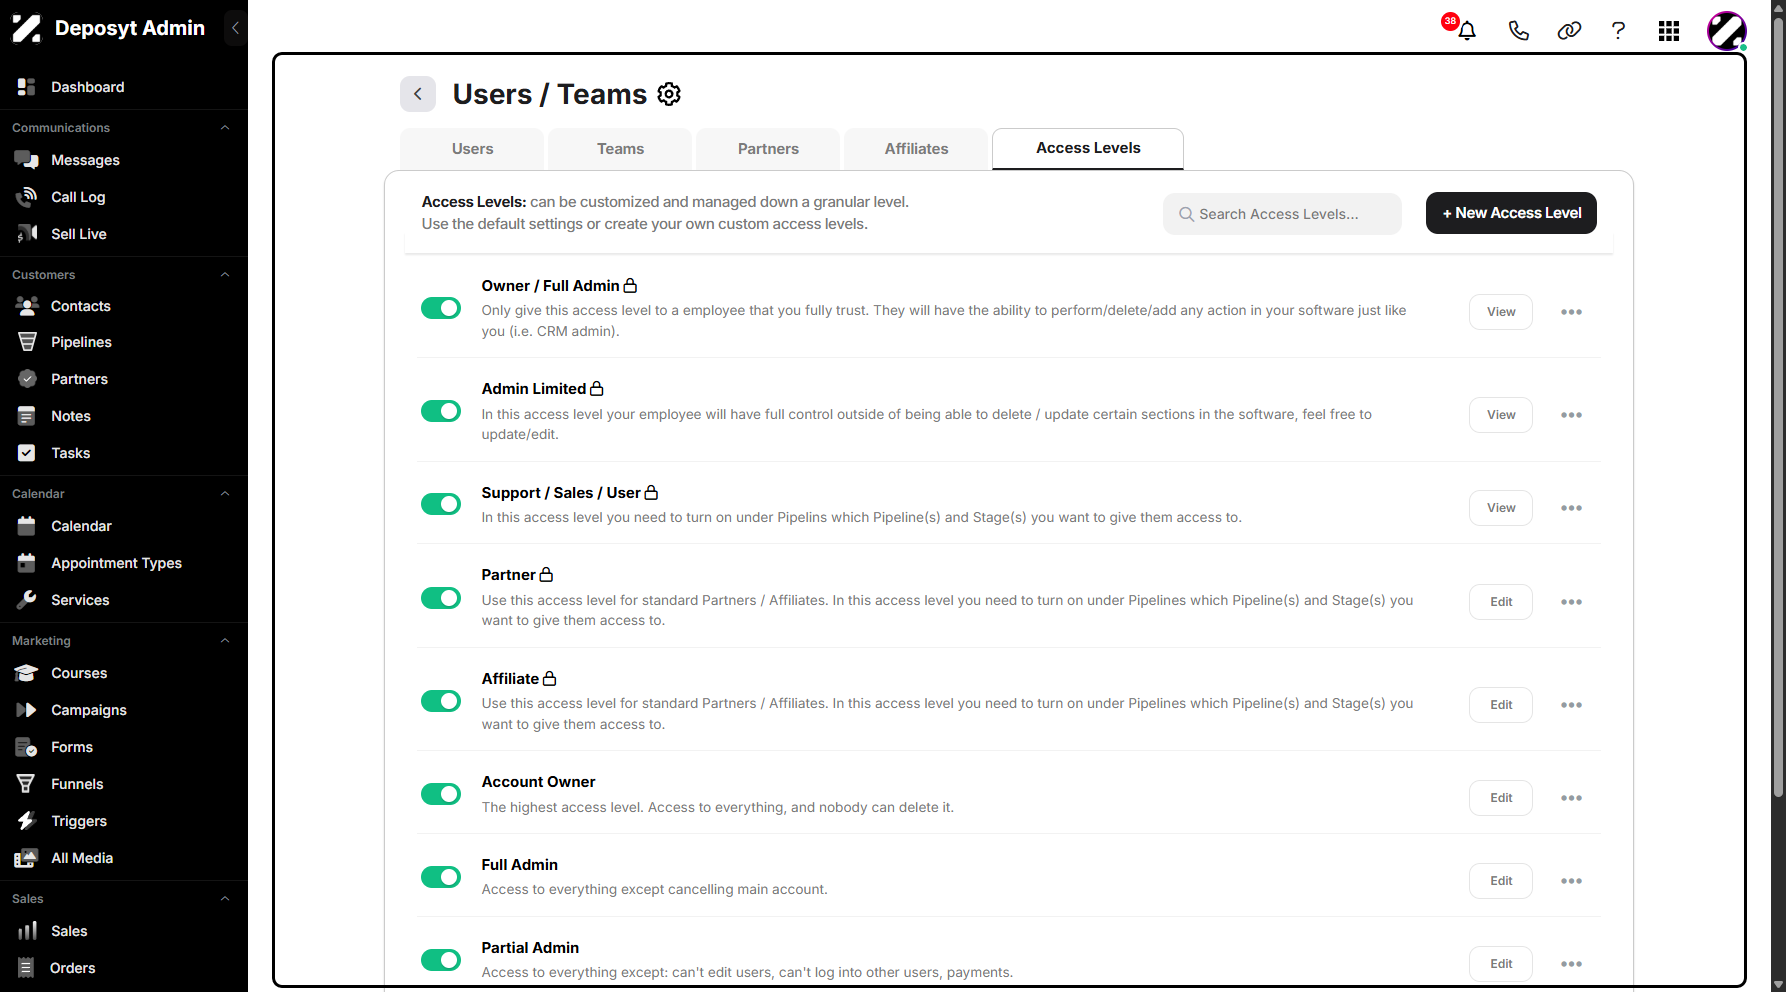Open Calendar icon in sidebar
1786x992 pixels.
coord(27,526)
